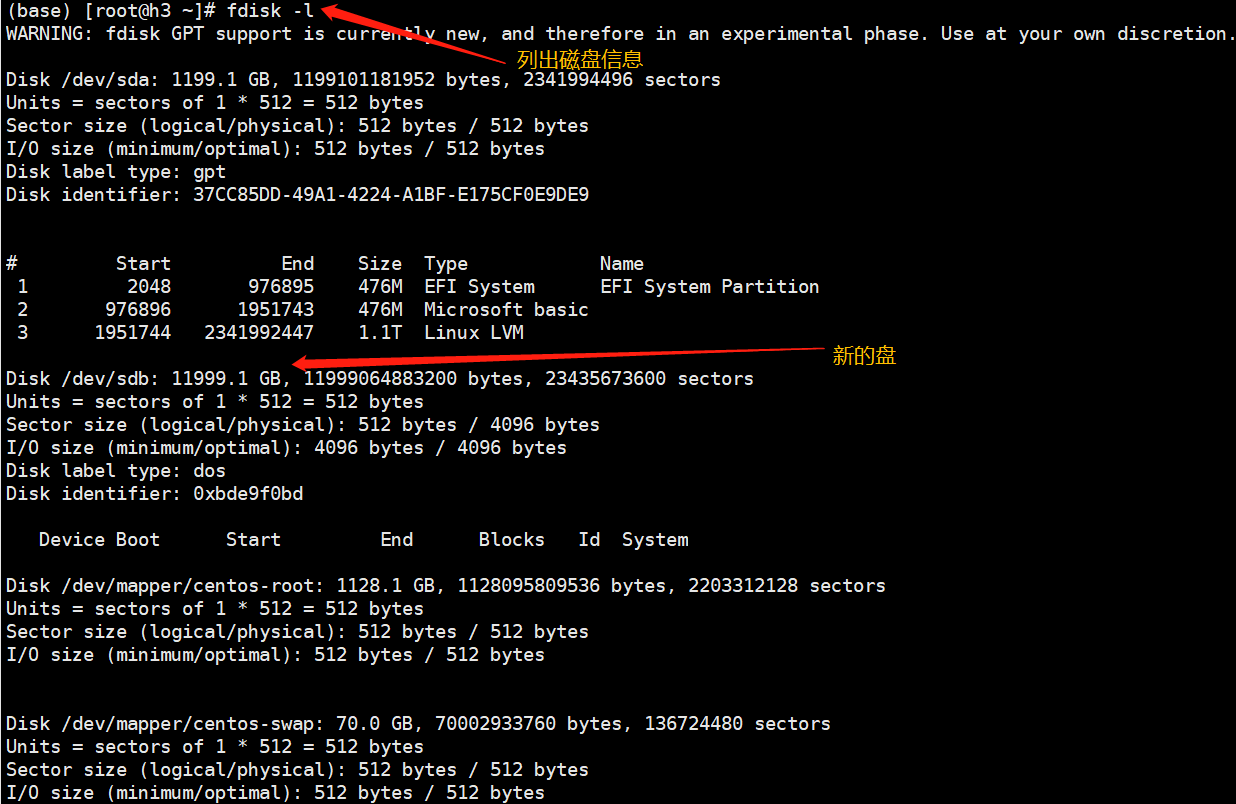Click the fdisk -l command text

click(x=269, y=10)
